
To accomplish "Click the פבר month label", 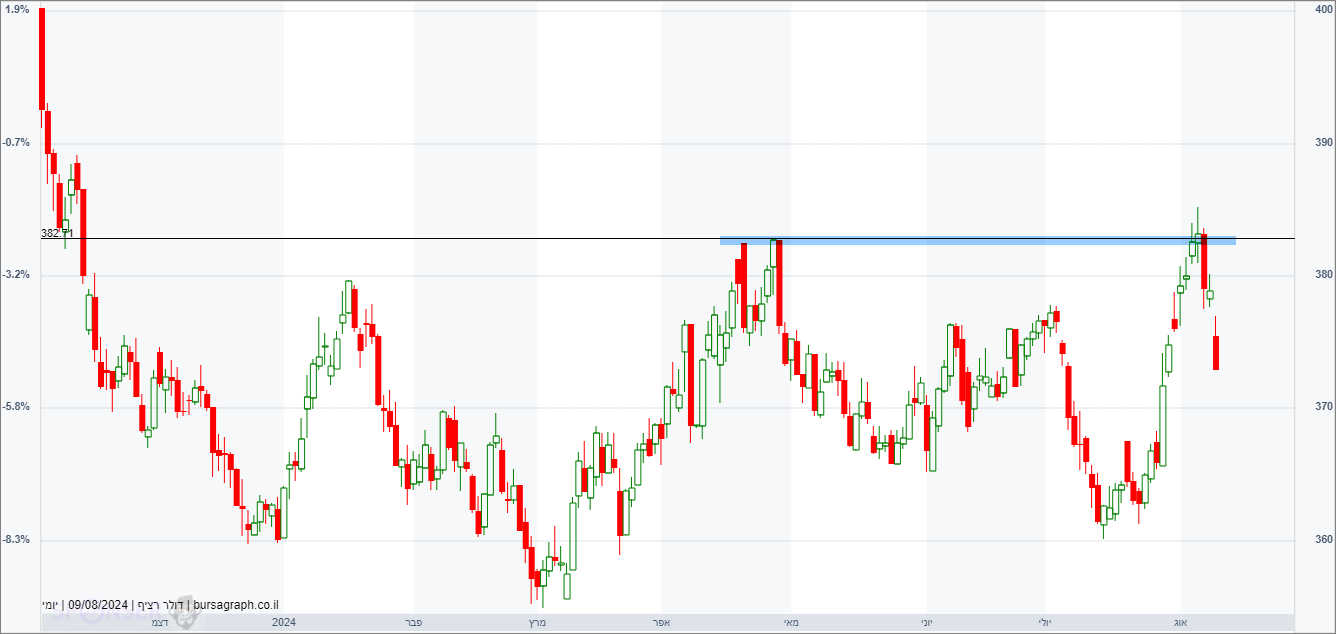I will click(413, 623).
